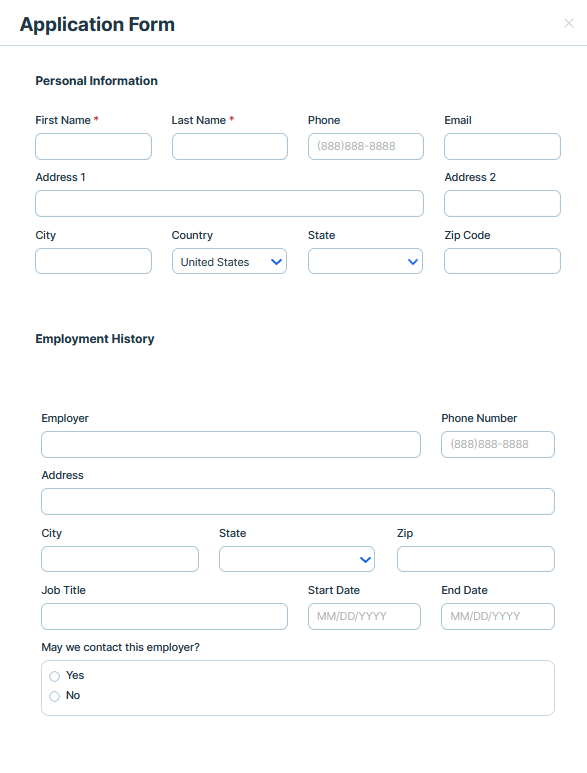Select the Email input box

point(502,146)
